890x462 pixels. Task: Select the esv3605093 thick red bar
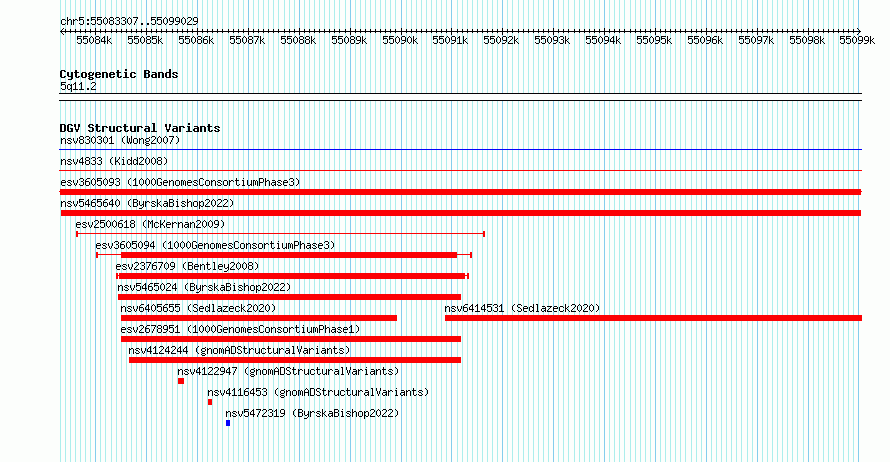tap(460, 192)
